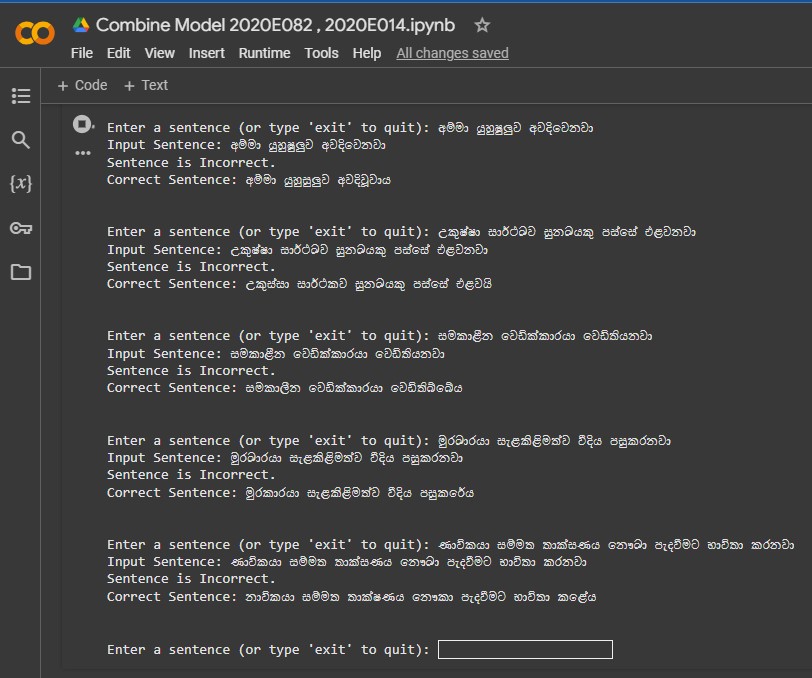This screenshot has width=812, height=678.
Task: Open the Tools menu
Action: 321,53
